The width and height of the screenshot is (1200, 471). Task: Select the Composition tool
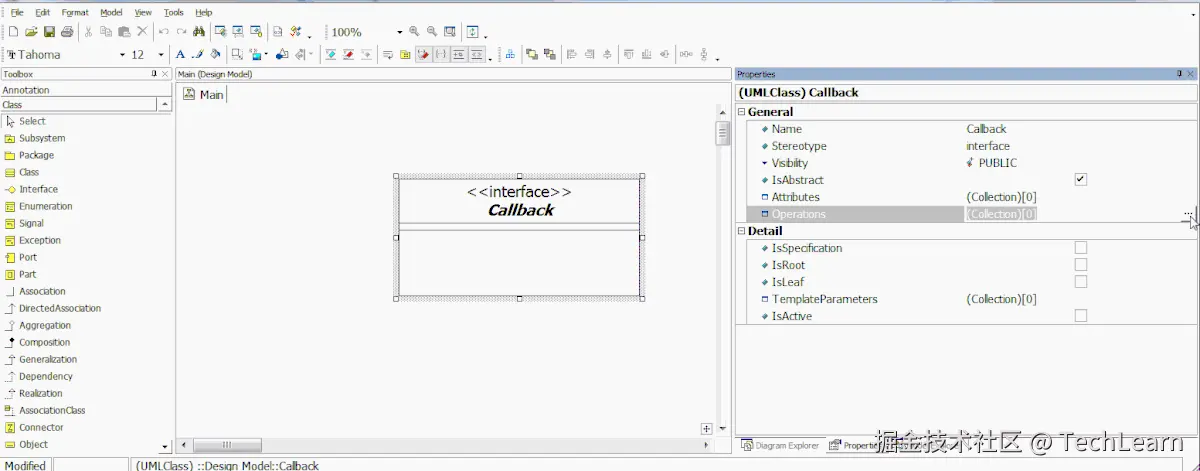click(x=44, y=342)
